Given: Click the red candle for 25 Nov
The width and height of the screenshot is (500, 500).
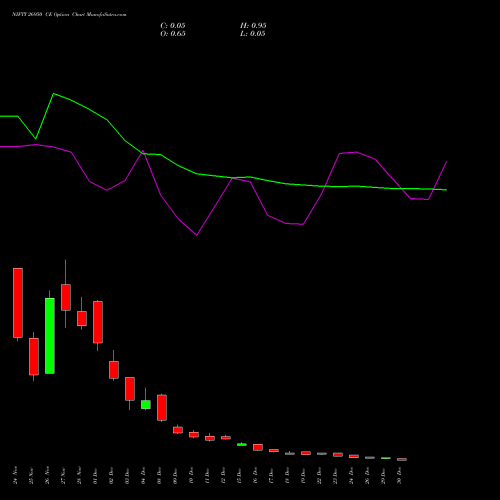Looking at the screenshot, I should point(34,357).
